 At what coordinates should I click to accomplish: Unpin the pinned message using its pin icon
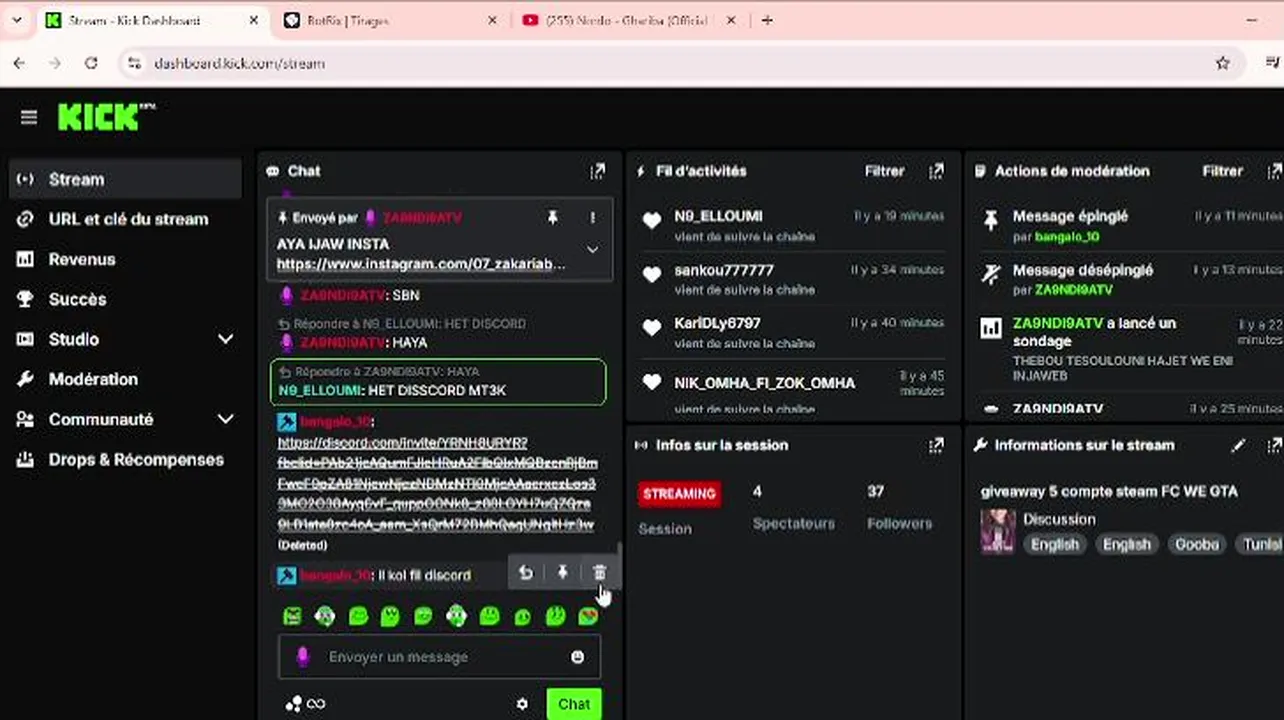pyautogui.click(x=552, y=217)
